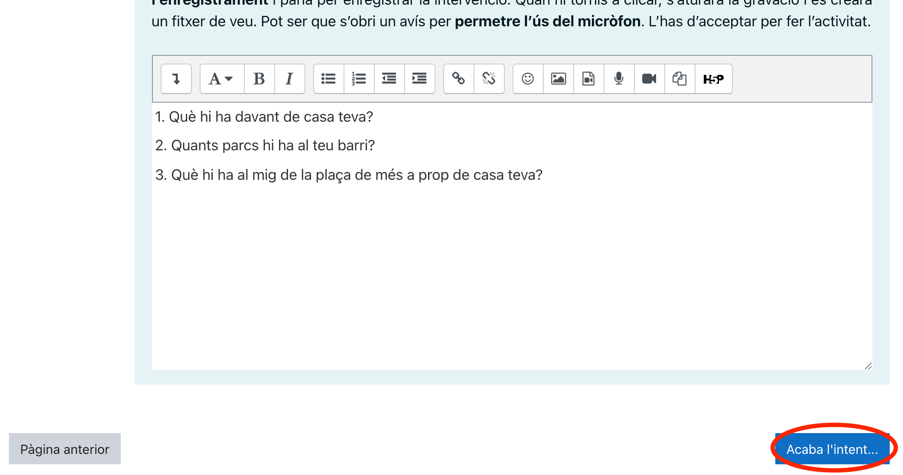Screen dimensions: 903x475
Task: Open manage files icon
Action: tap(679, 79)
